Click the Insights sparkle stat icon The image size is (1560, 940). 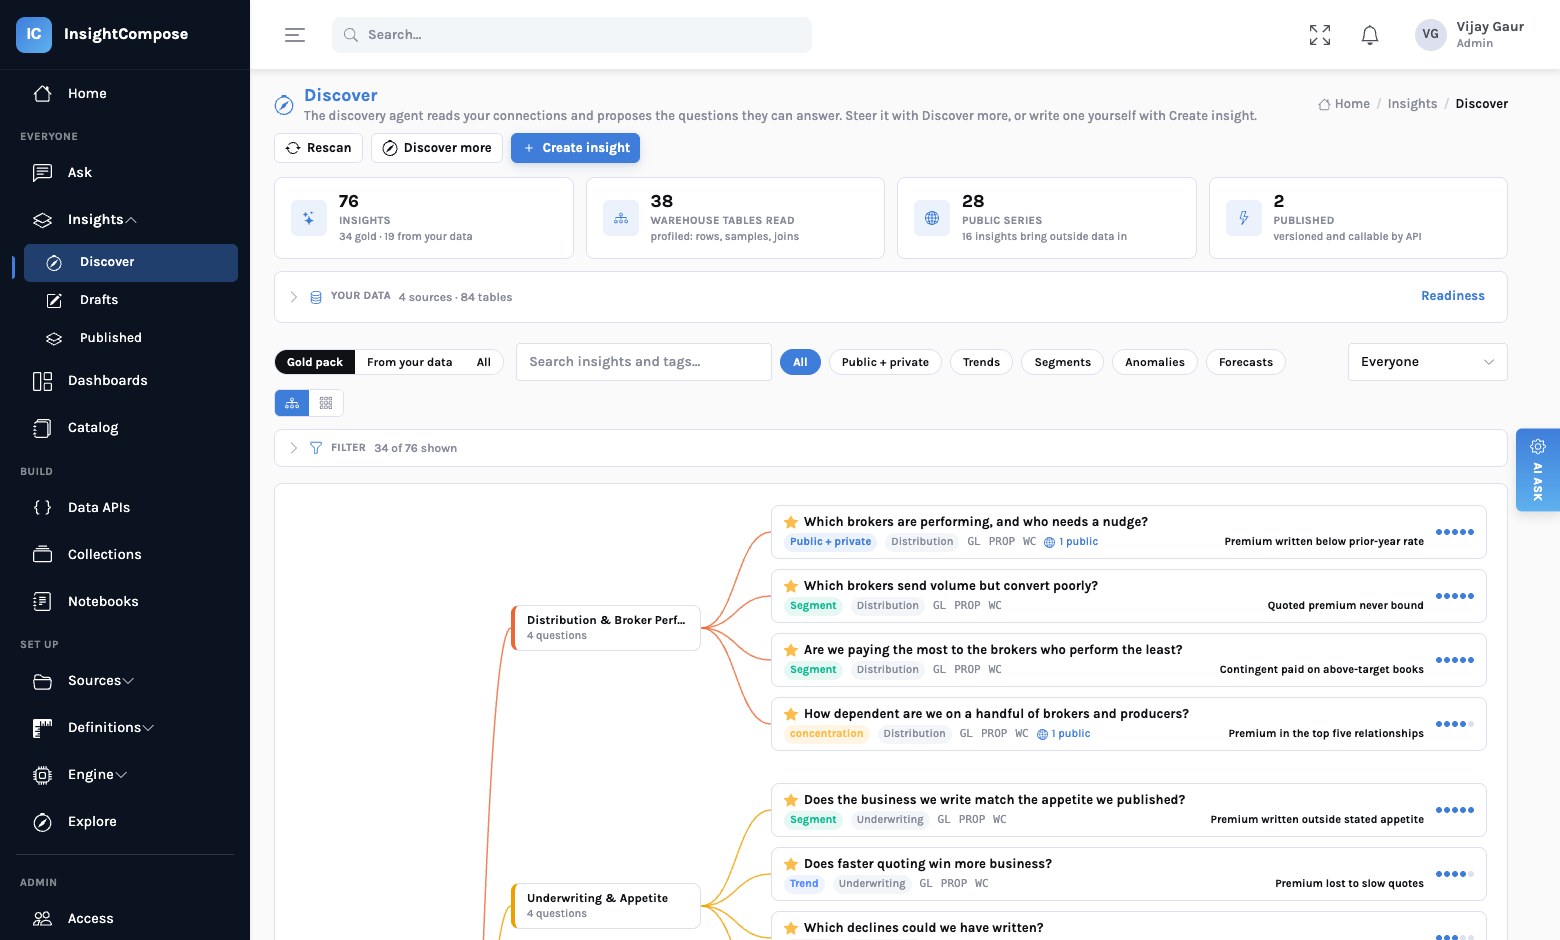click(309, 218)
